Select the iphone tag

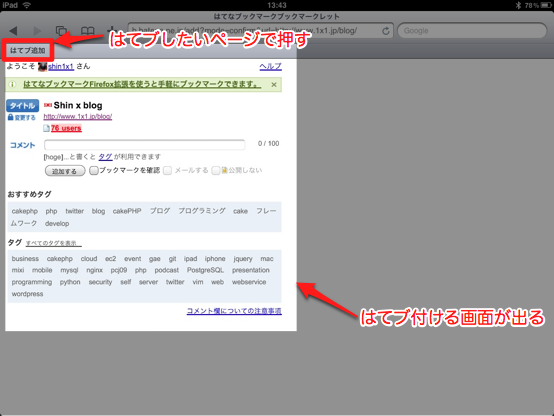[x=215, y=259]
